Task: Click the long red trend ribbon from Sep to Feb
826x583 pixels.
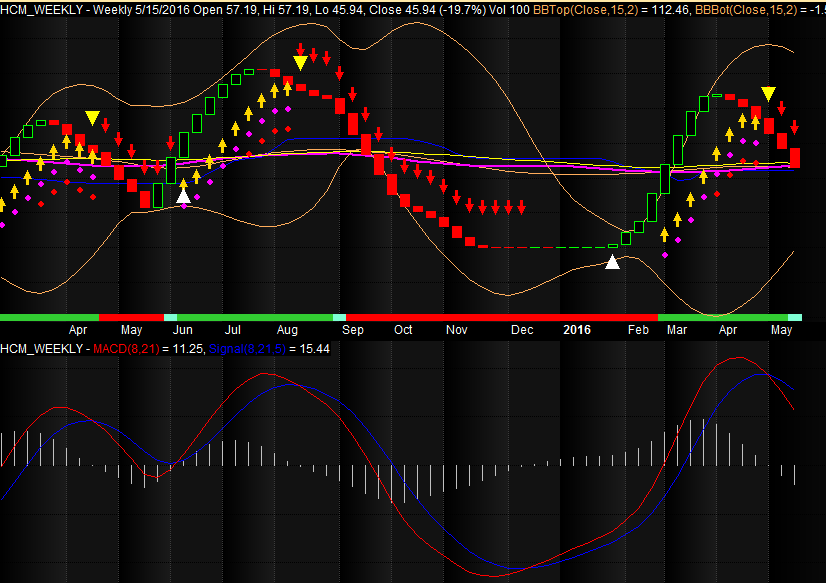Action: (502, 318)
